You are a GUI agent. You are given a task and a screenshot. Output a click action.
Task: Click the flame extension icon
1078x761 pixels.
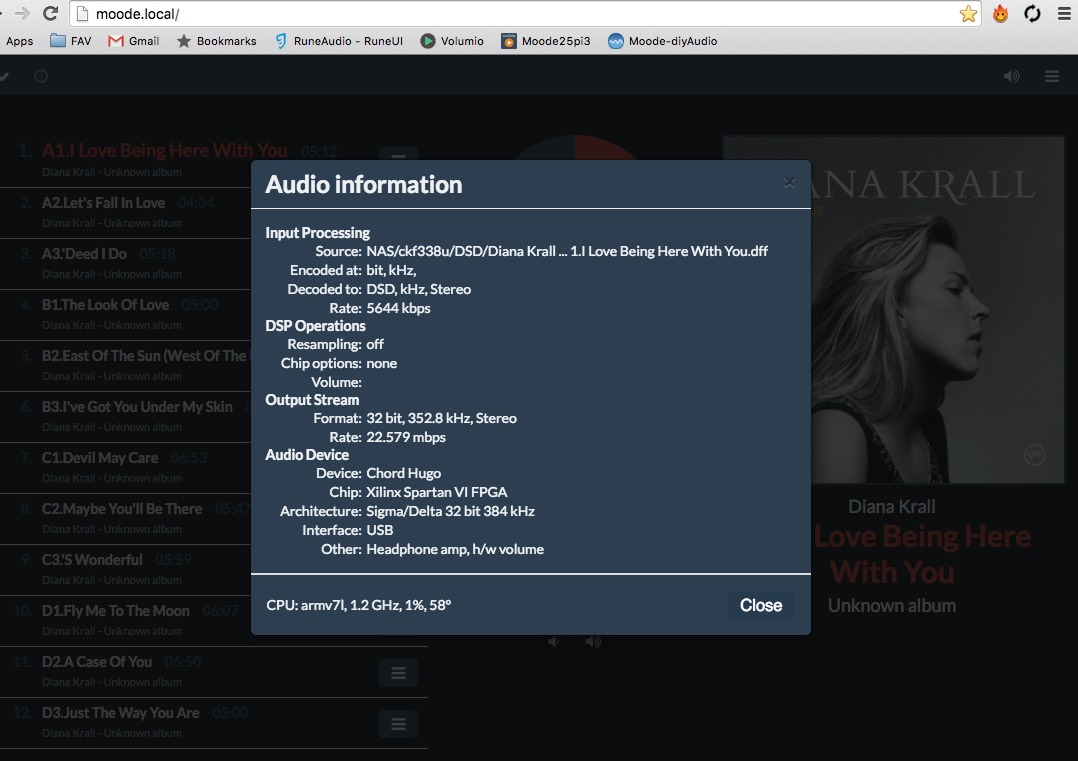[1000, 14]
